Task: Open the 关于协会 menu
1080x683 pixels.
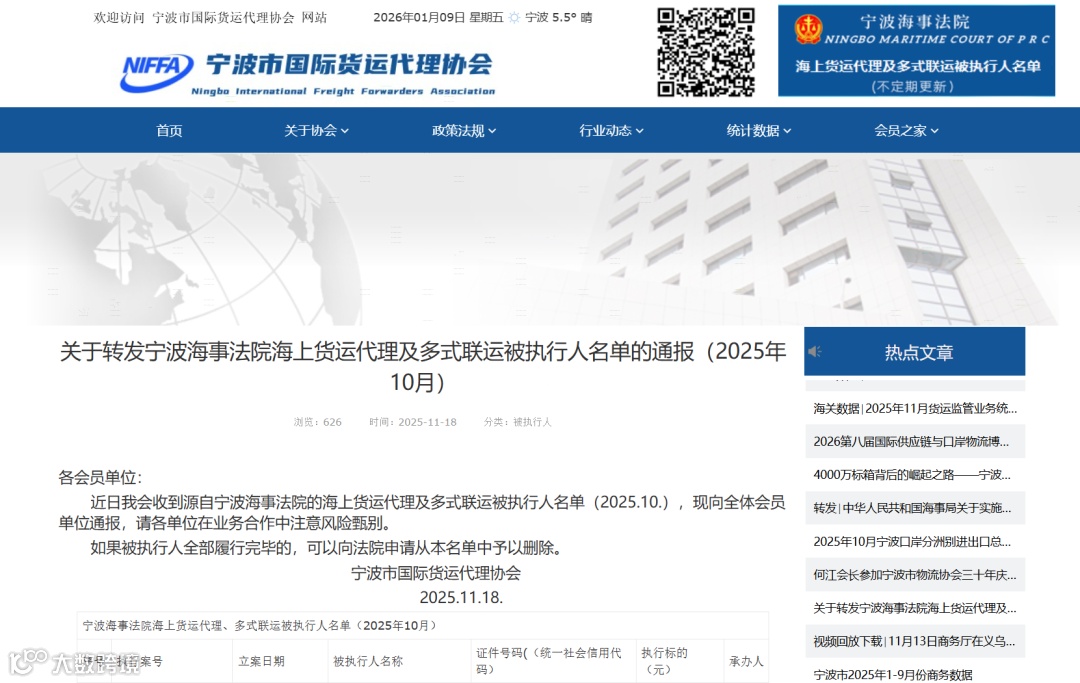Action: point(316,130)
